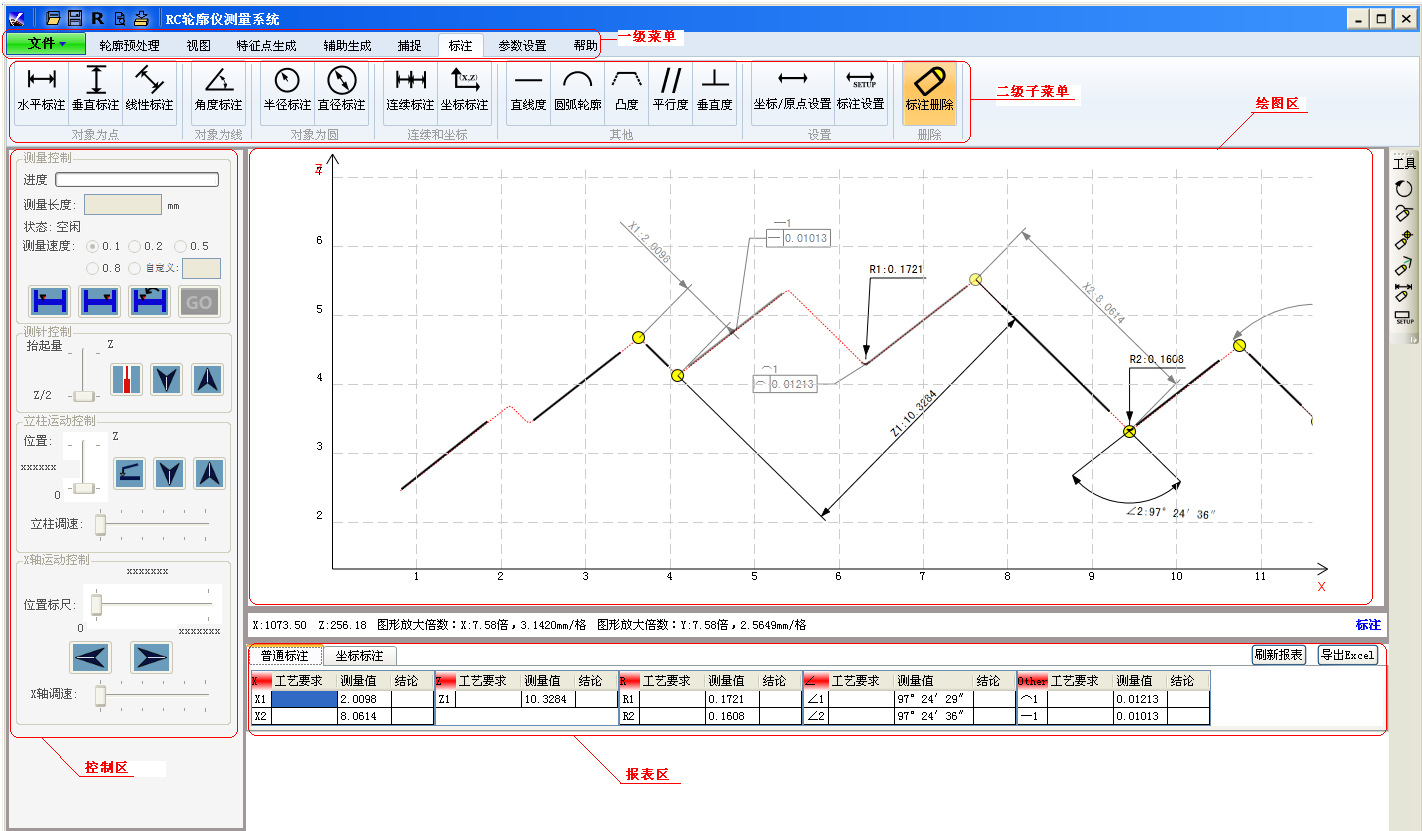The height and width of the screenshot is (831, 1422).
Task: Click the 测量长度 input field
Action: click(123, 205)
